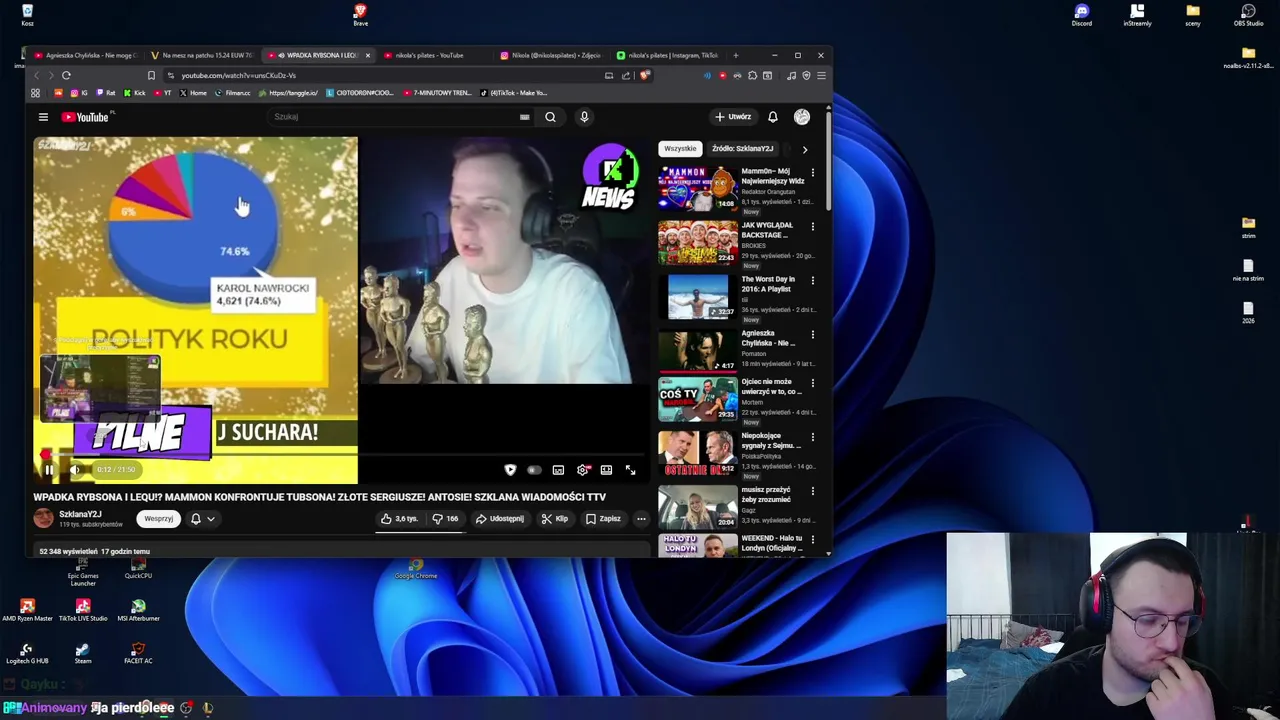The image size is (1280, 720).
Task: Click the Wesprzyj button
Action: coord(158,519)
